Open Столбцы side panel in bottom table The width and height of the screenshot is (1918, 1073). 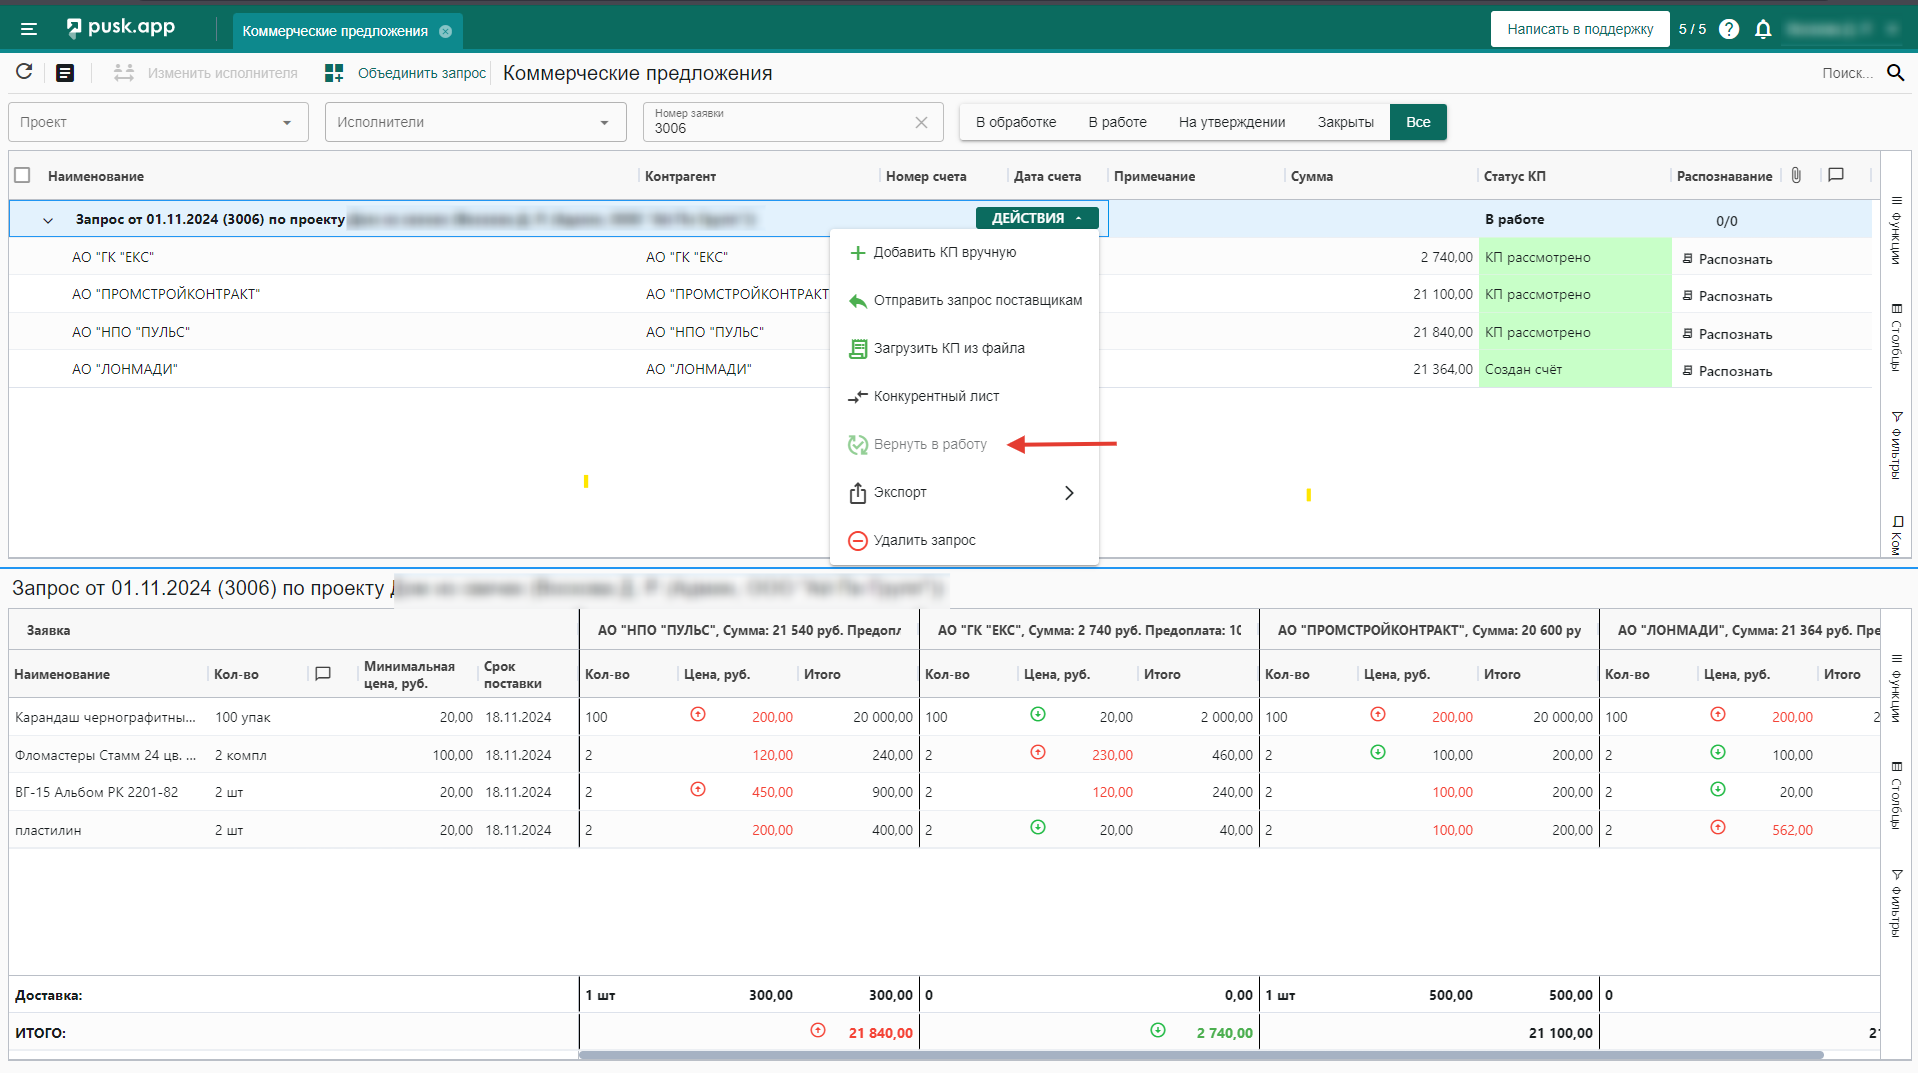pos(1896,796)
